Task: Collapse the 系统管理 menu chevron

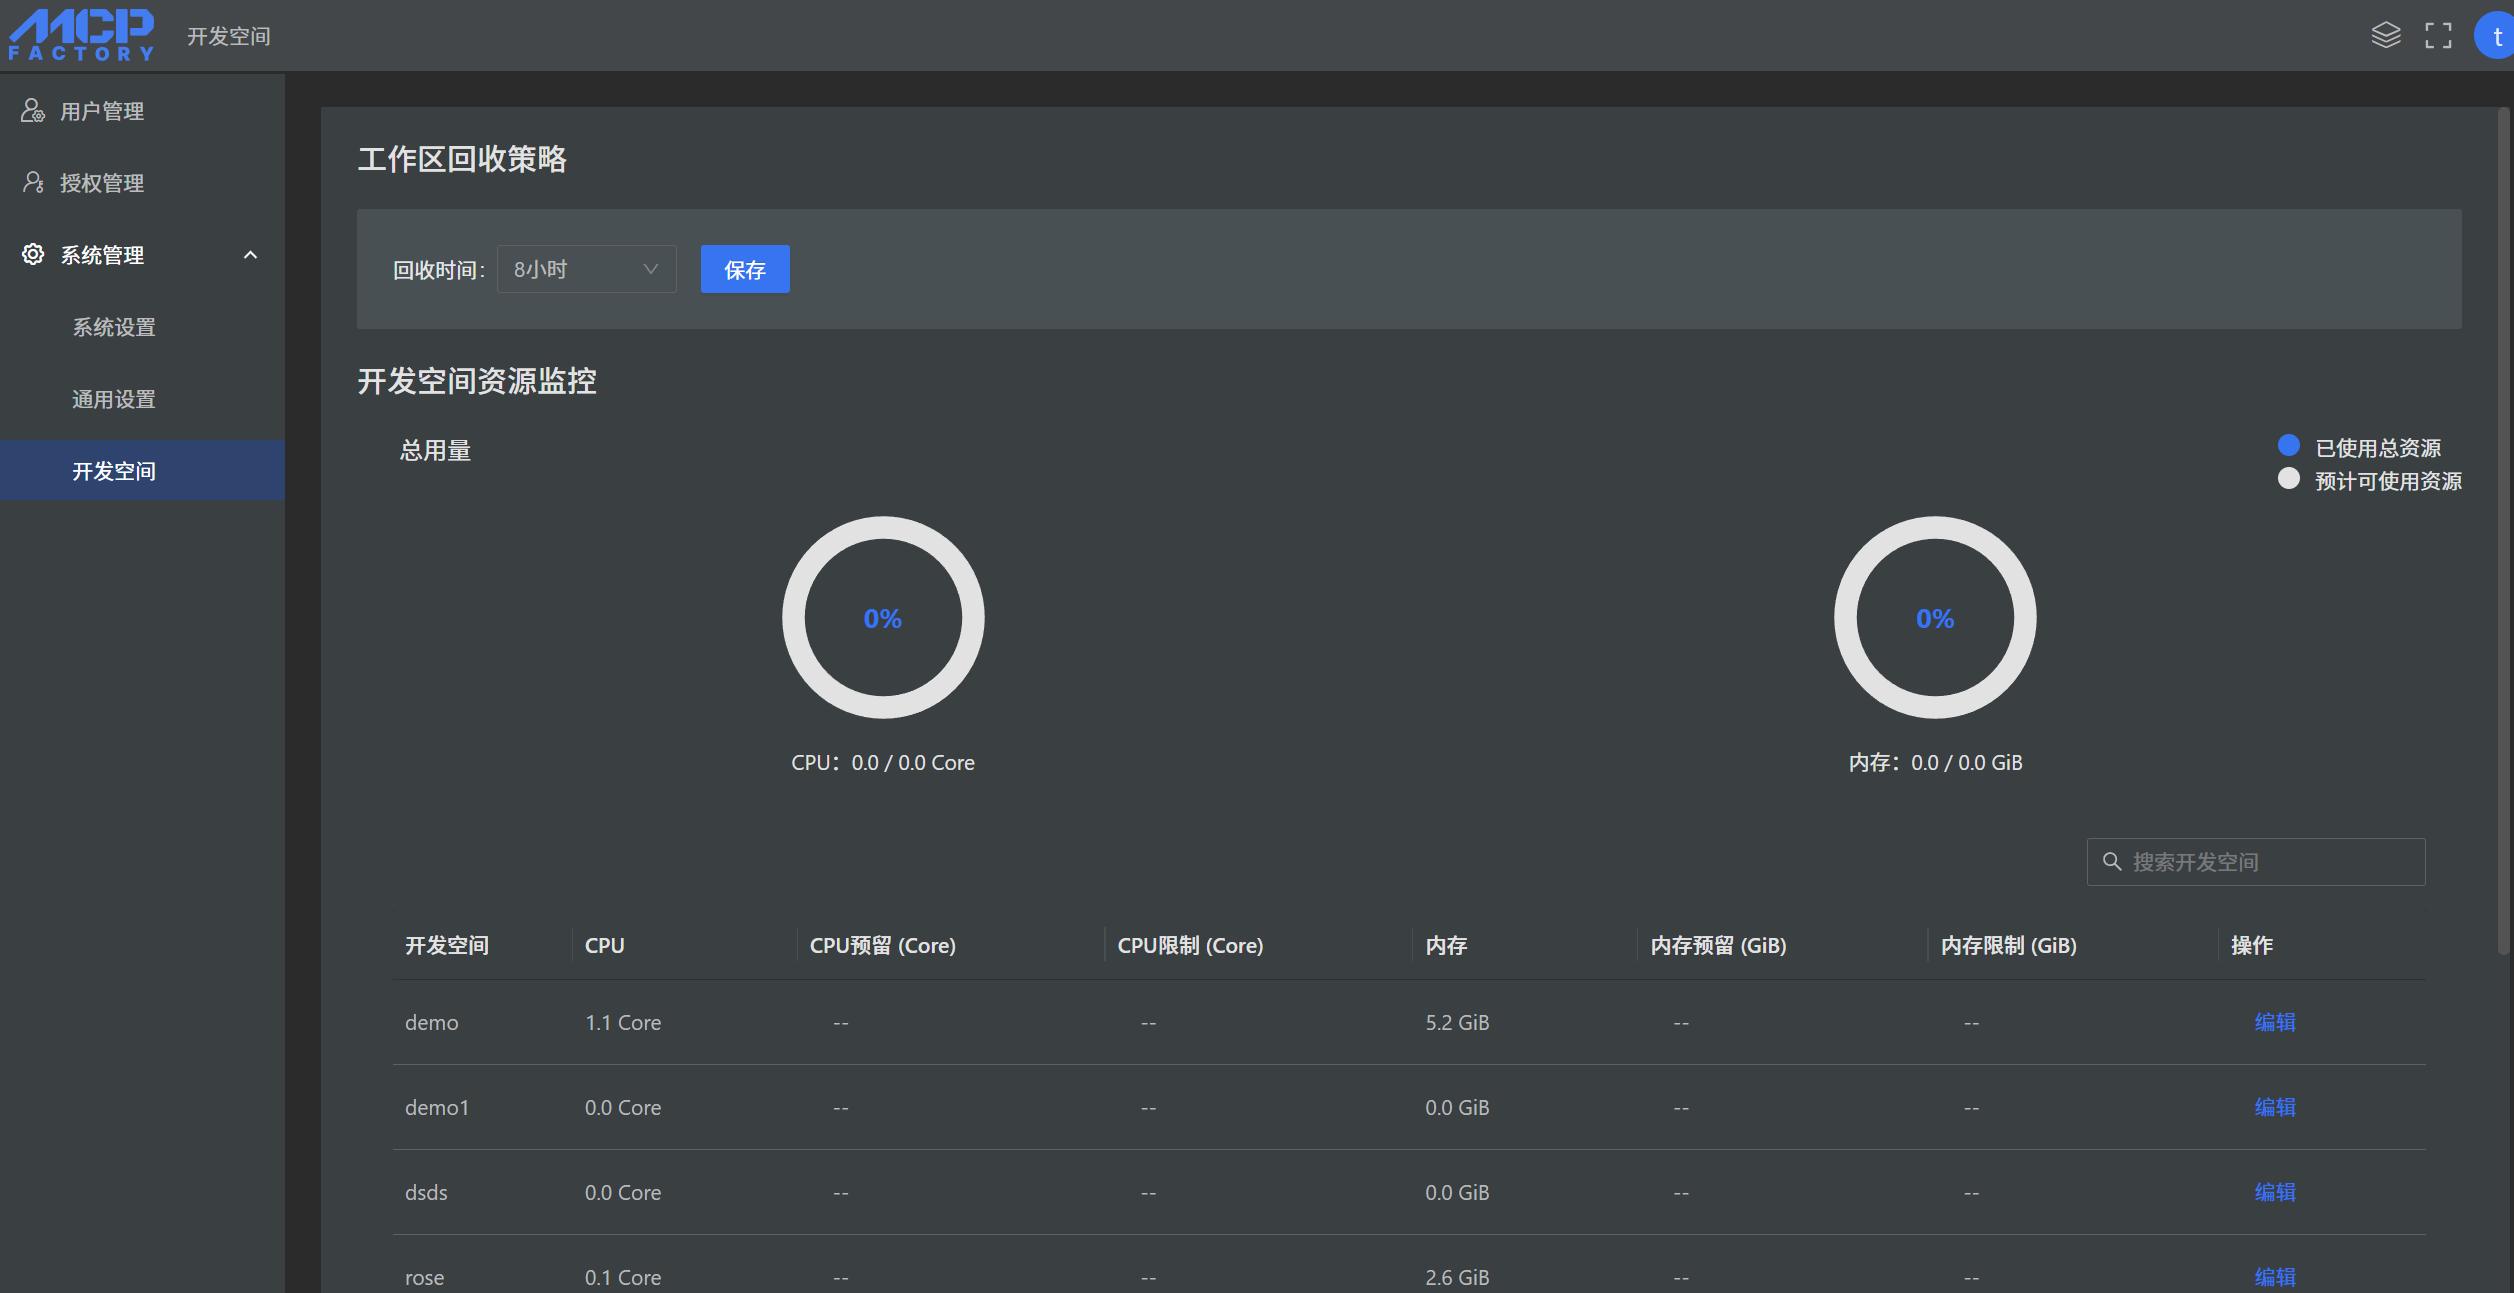Action: click(x=250, y=255)
